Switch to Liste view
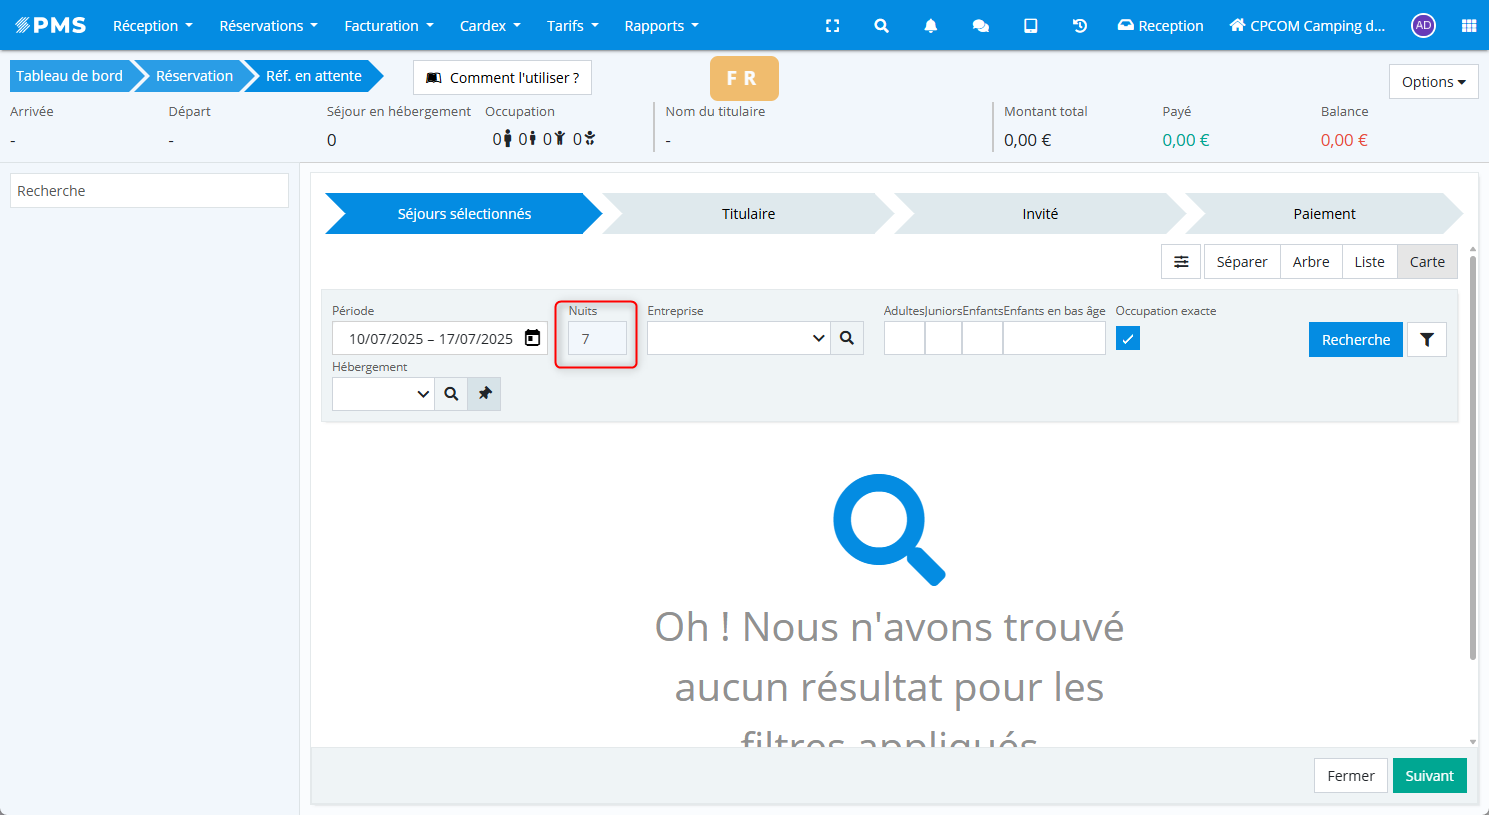 click(1369, 262)
